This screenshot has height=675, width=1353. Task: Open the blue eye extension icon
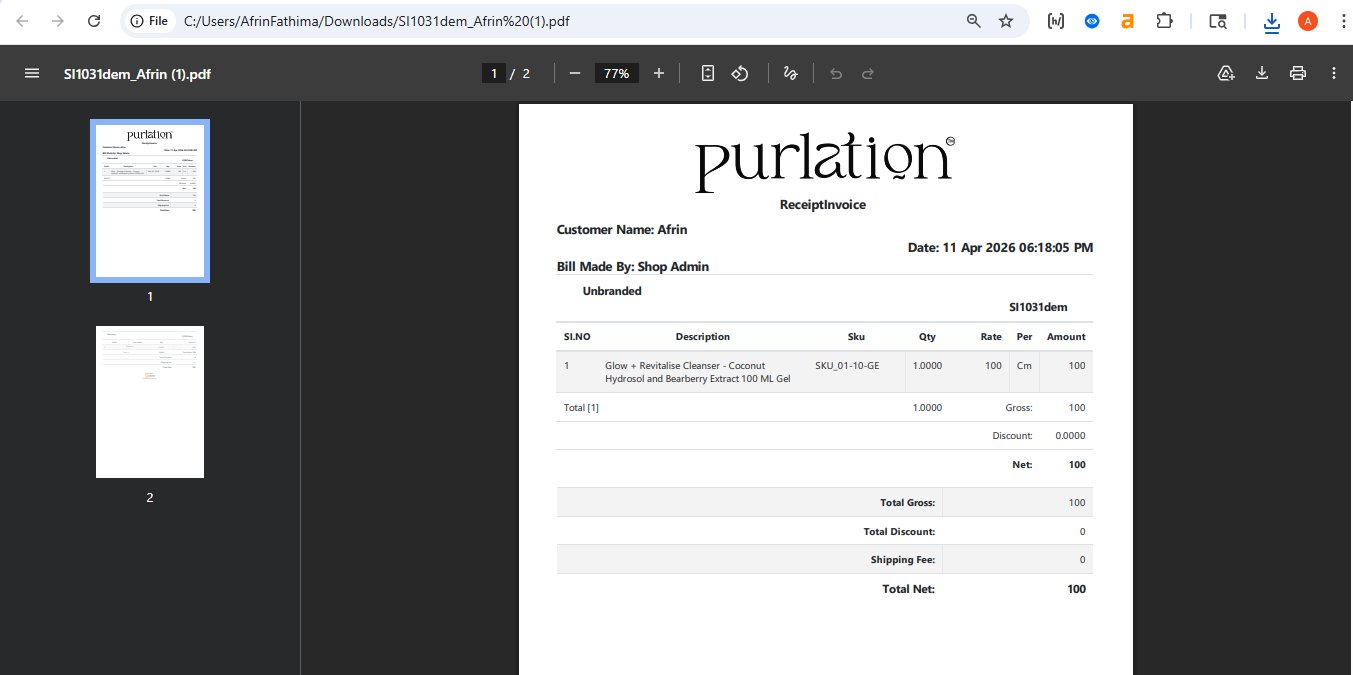pyautogui.click(x=1091, y=20)
